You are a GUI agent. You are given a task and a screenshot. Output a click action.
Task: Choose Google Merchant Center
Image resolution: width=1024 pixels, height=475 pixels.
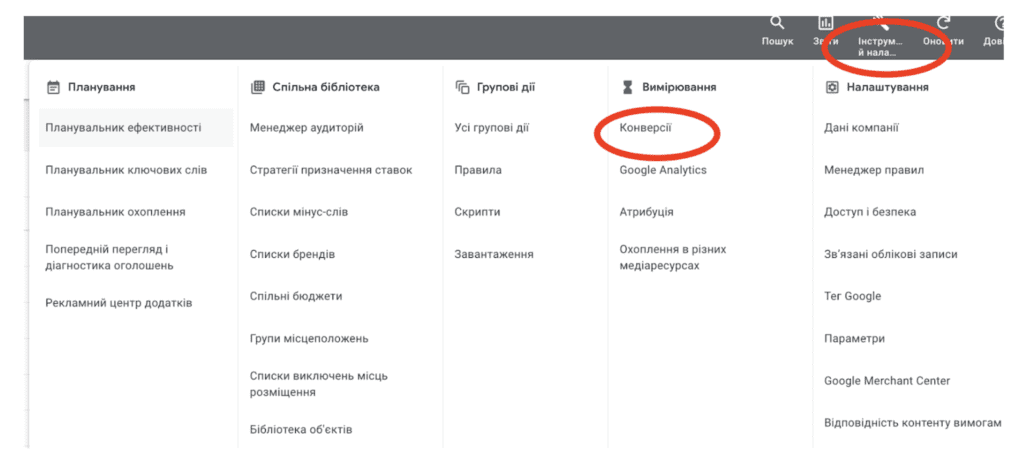click(887, 380)
